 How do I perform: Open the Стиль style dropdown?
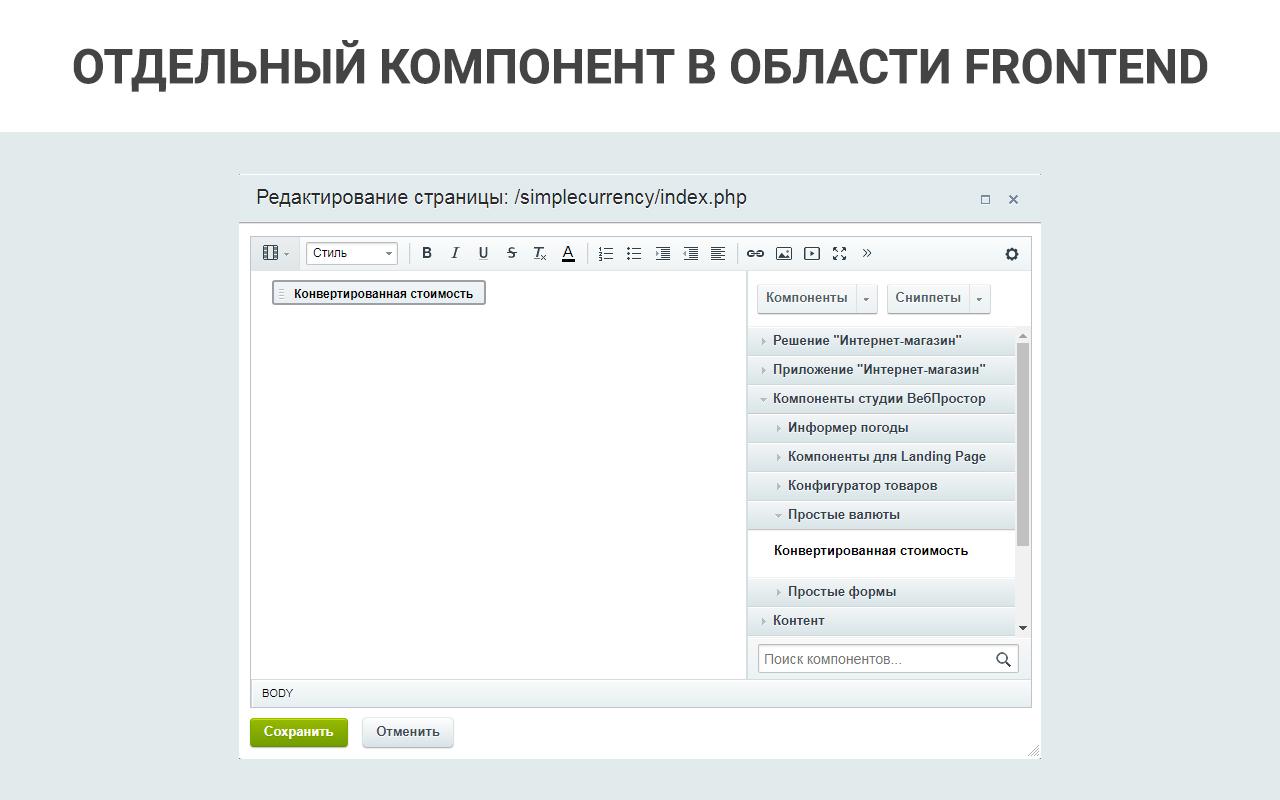(352, 253)
